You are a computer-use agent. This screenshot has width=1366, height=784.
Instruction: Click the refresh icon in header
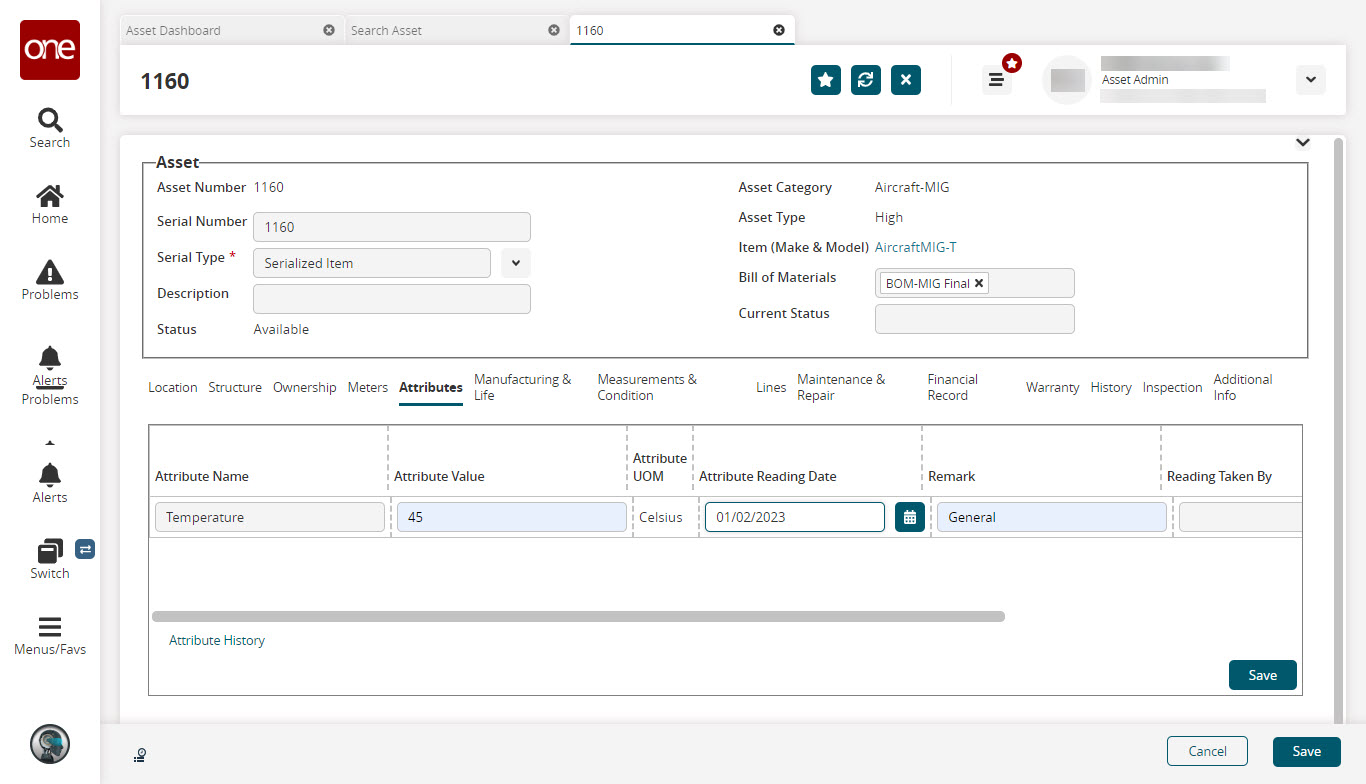[865, 80]
